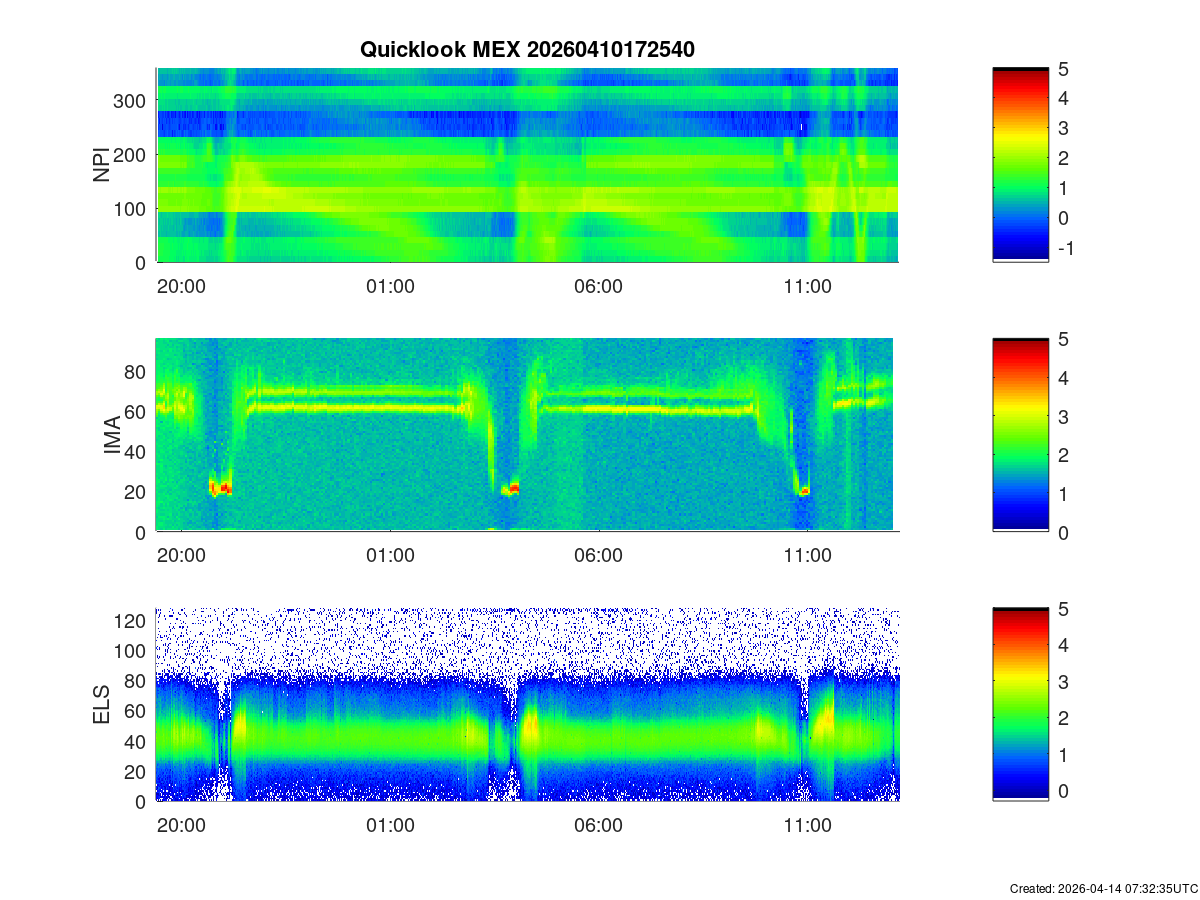Click the Created timestamp text at bottom right
1200x900 pixels.
click(x=1103, y=888)
